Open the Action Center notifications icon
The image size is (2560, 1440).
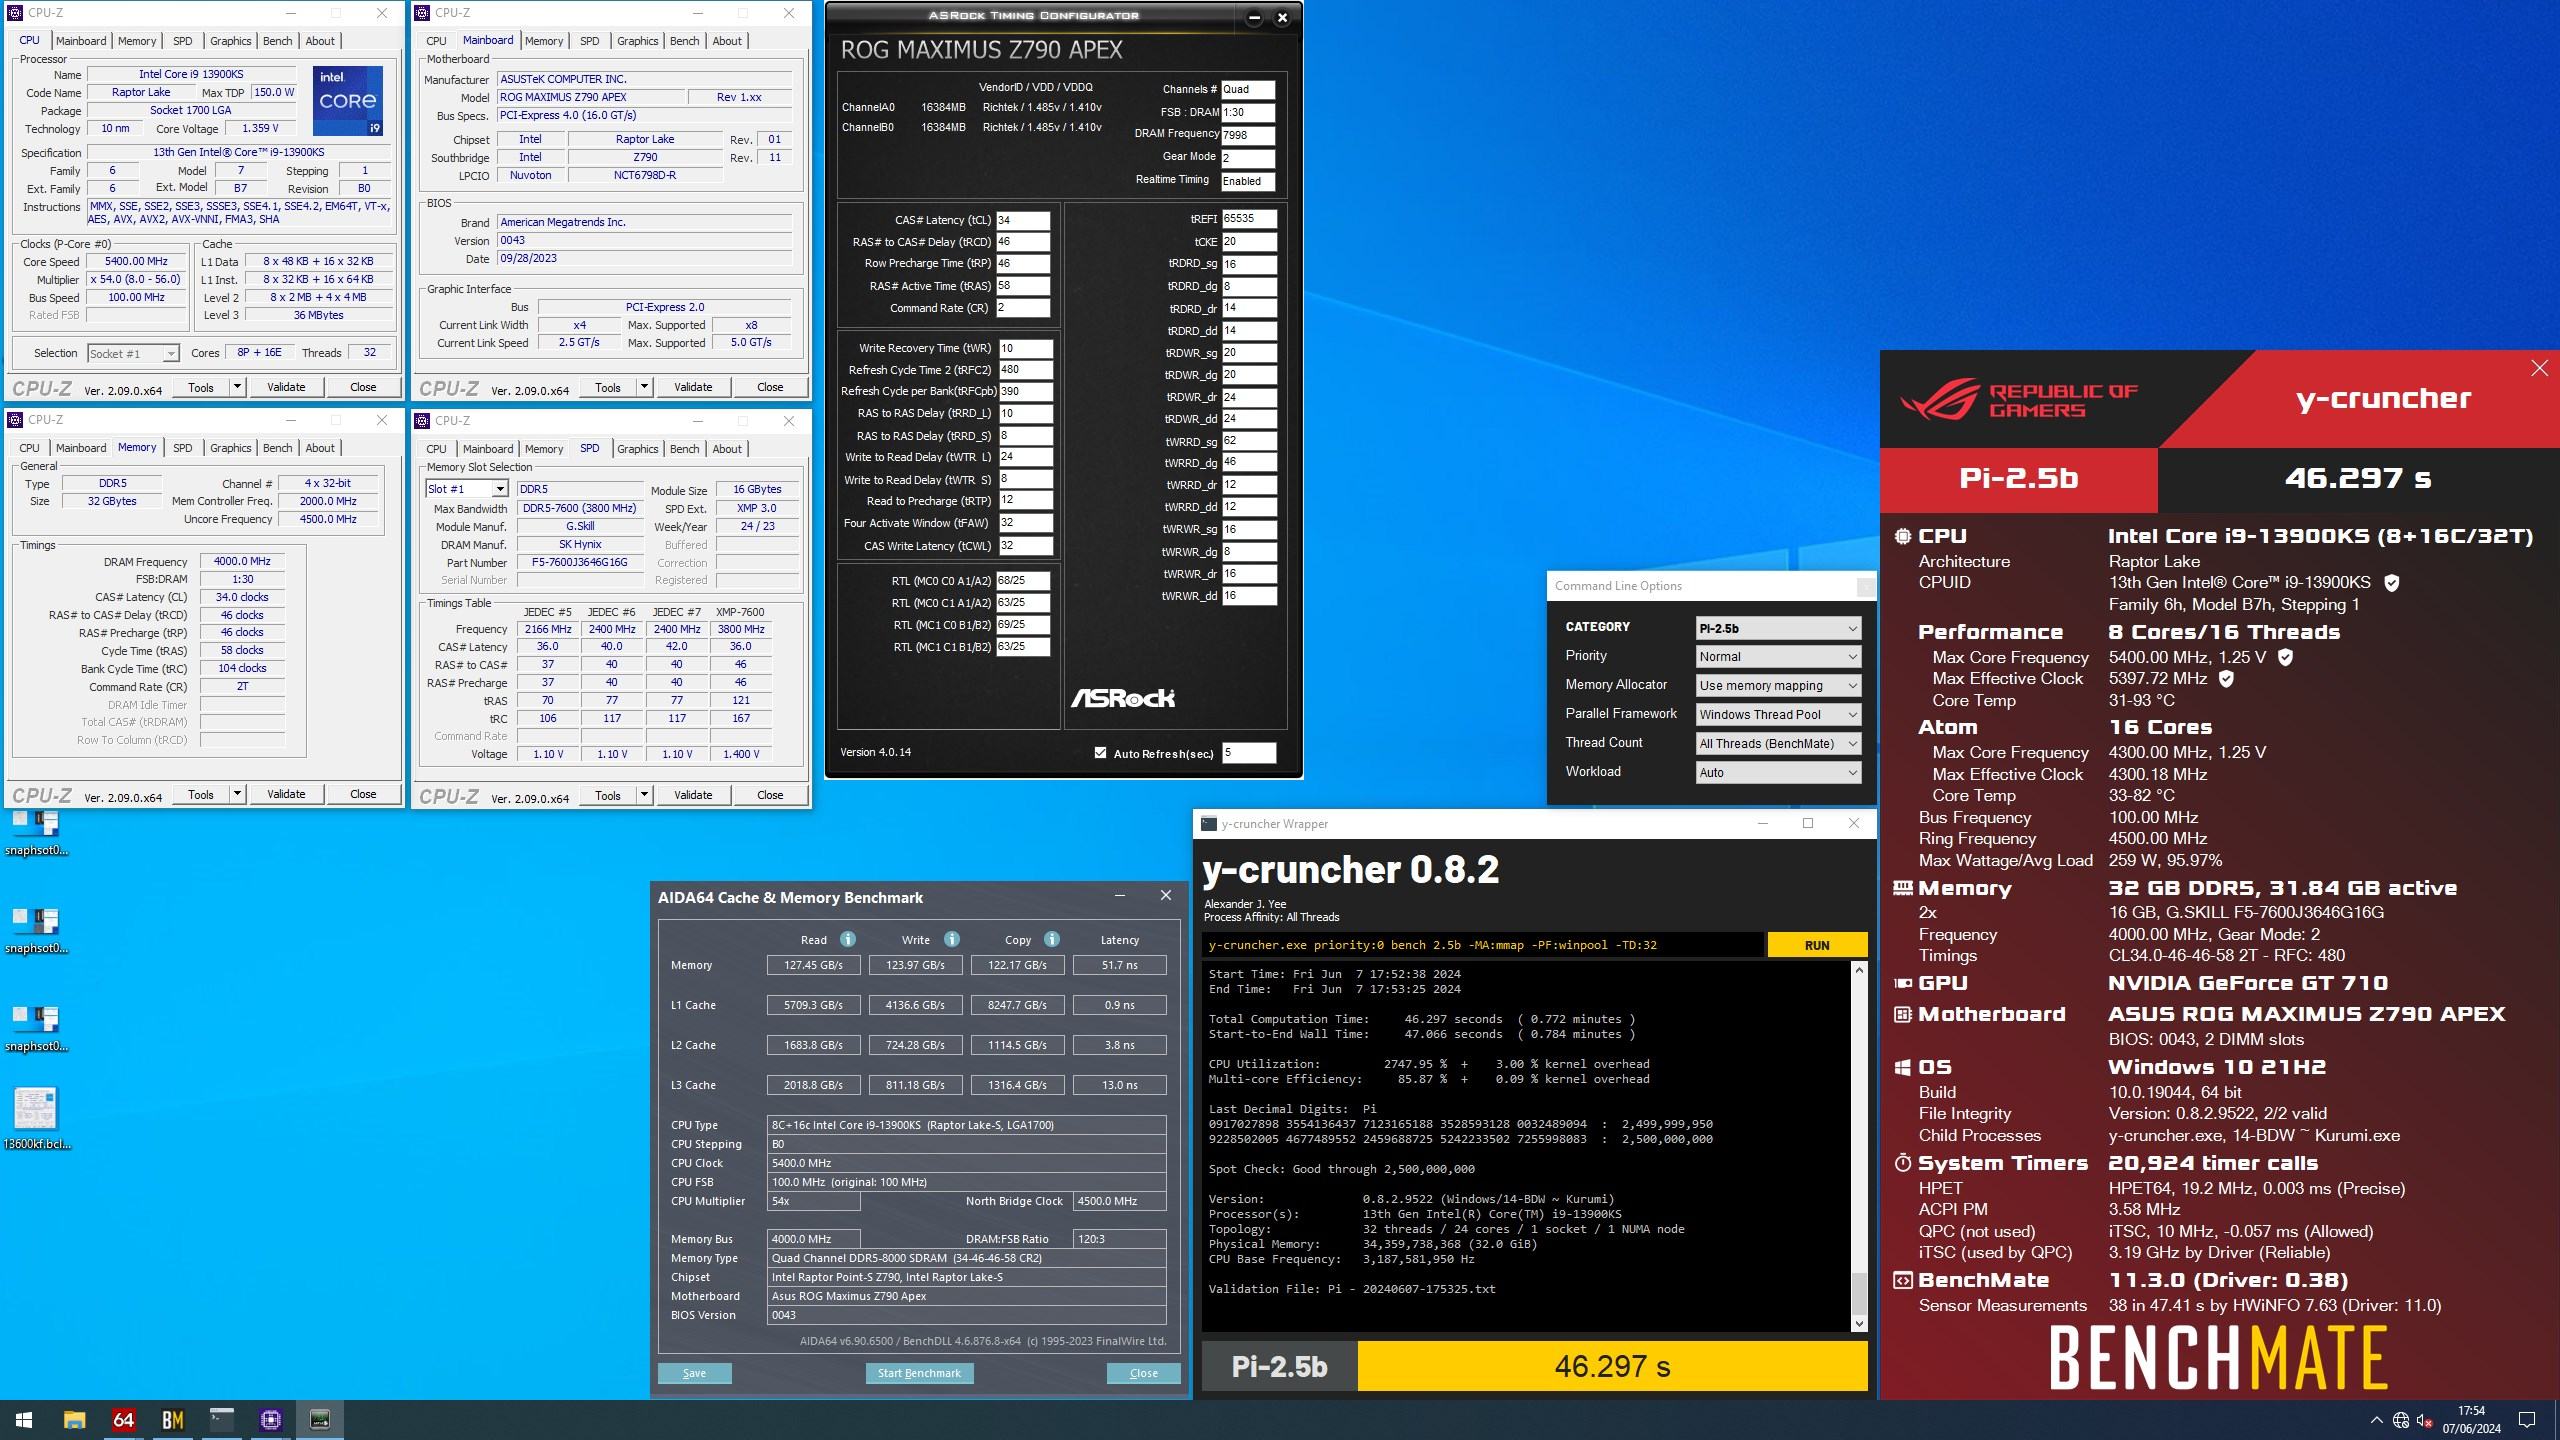(2527, 1420)
